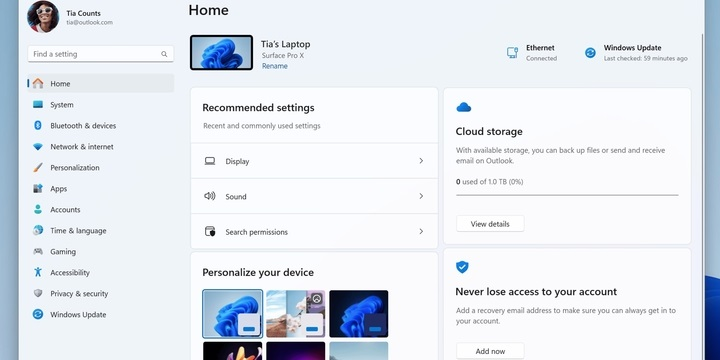Select the colorful flower dark theme thumbnail

[x=233, y=351]
